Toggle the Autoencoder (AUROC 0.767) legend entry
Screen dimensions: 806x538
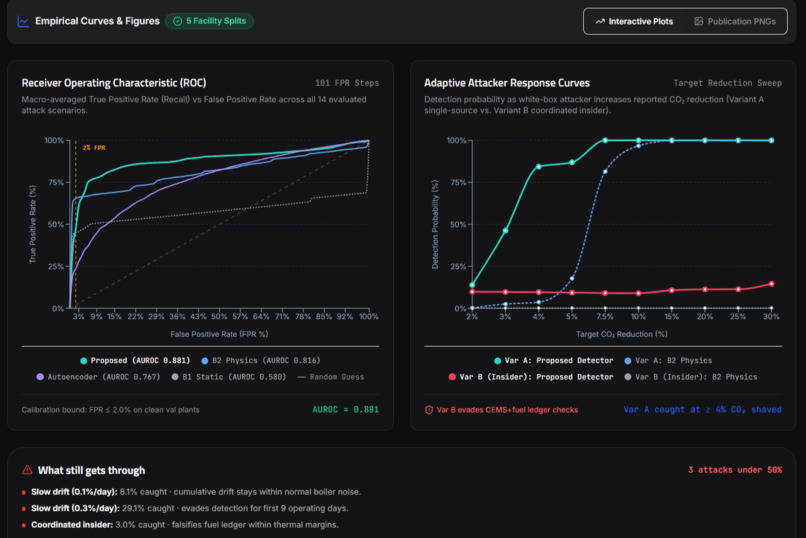(98, 377)
